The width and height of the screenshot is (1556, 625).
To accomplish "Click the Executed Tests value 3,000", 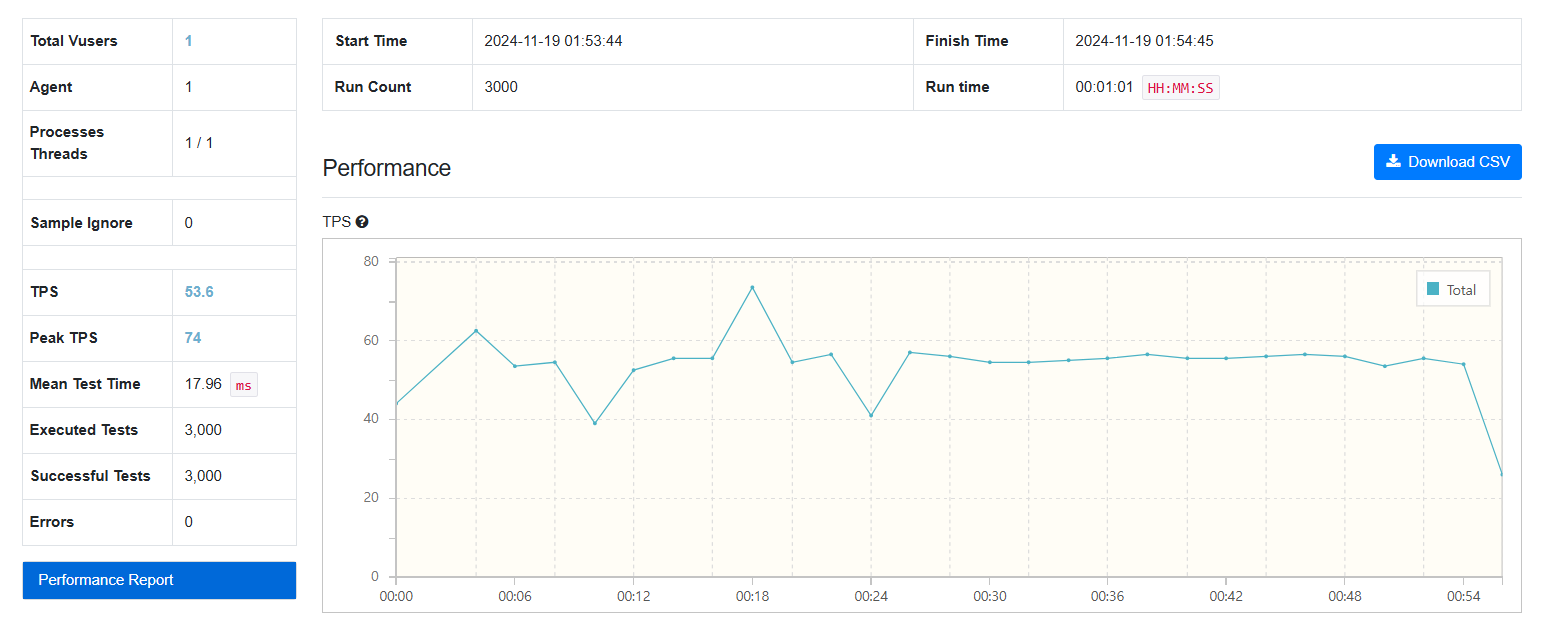I will click(x=203, y=430).
